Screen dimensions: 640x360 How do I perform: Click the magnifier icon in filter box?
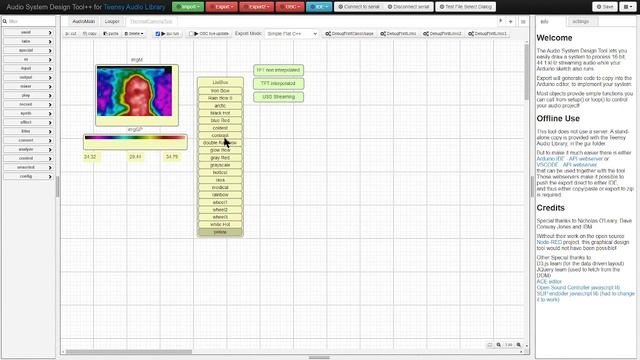[x=5, y=21]
